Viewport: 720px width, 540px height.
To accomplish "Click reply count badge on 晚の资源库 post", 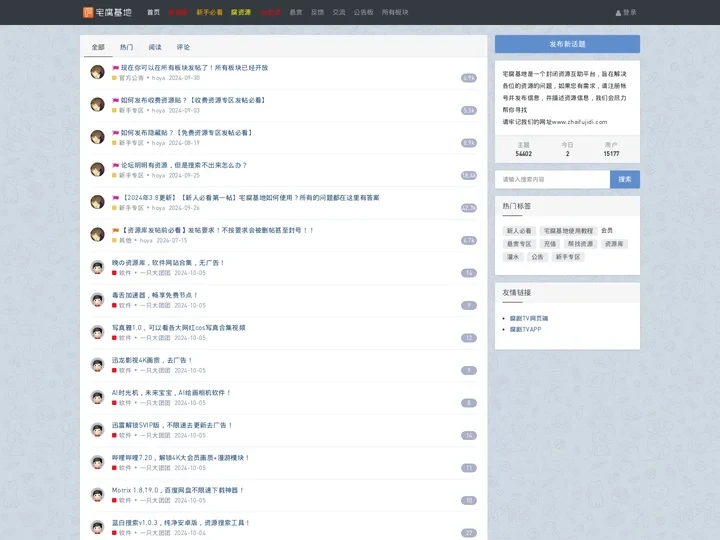I will coord(469,273).
